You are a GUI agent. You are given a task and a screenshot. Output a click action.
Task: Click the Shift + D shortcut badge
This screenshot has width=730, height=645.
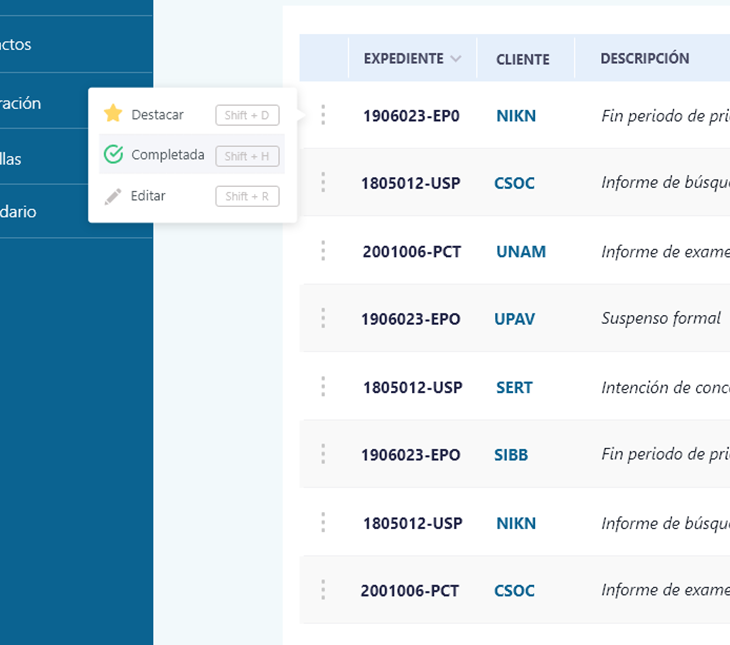tap(247, 115)
